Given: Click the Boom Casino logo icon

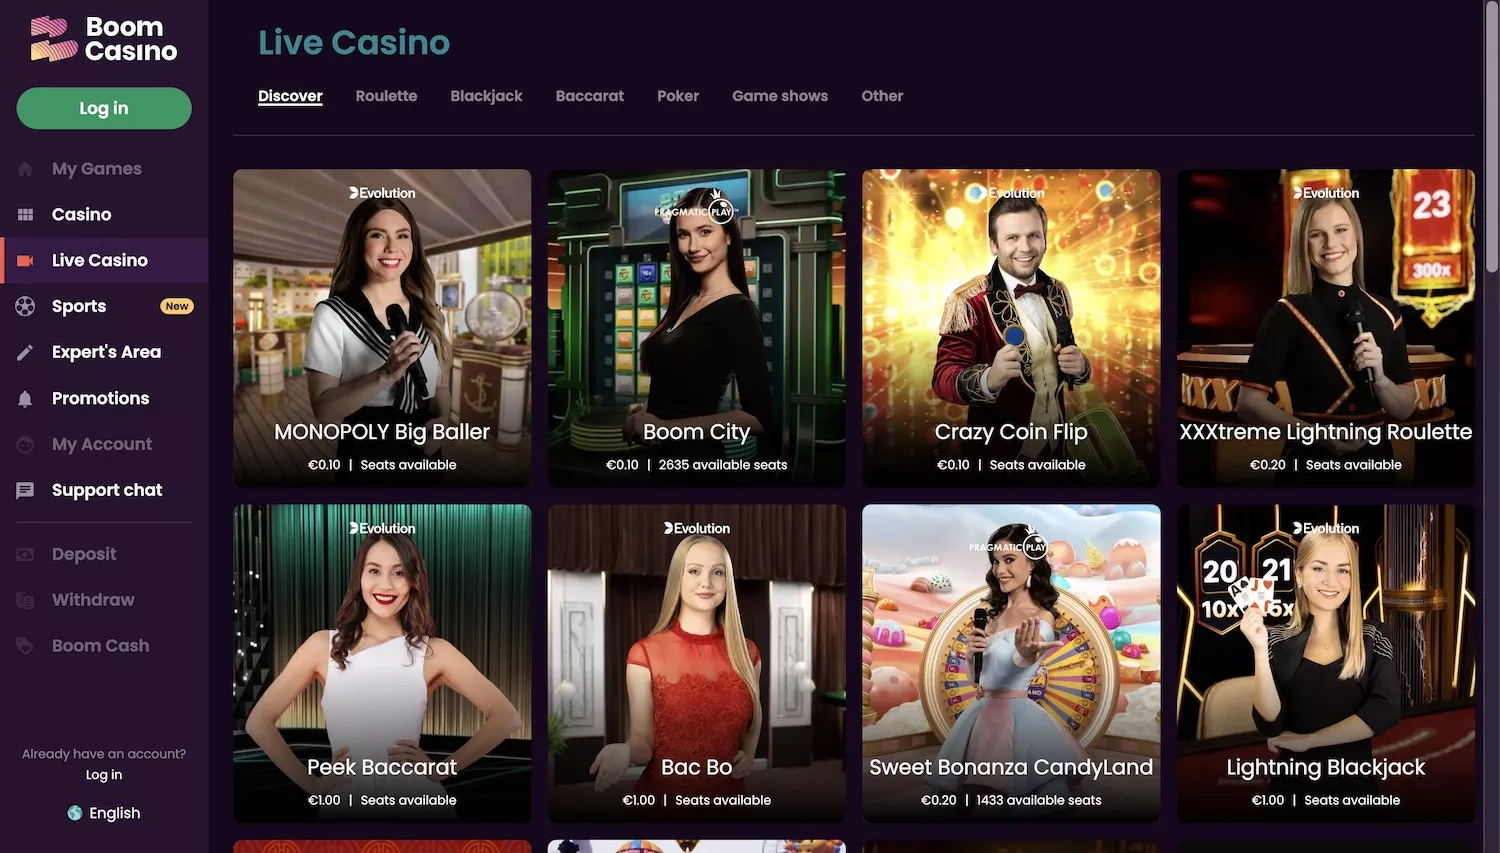Looking at the screenshot, I should [54, 39].
